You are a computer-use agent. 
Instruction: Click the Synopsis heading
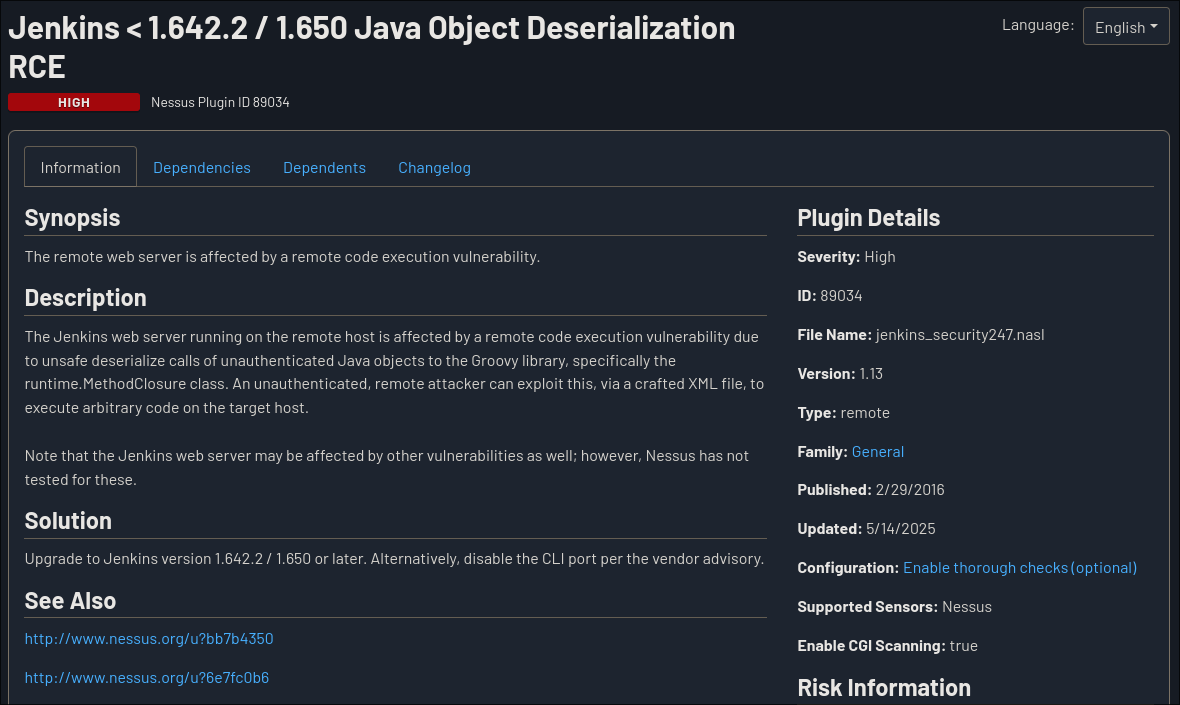pyautogui.click(x=72, y=217)
